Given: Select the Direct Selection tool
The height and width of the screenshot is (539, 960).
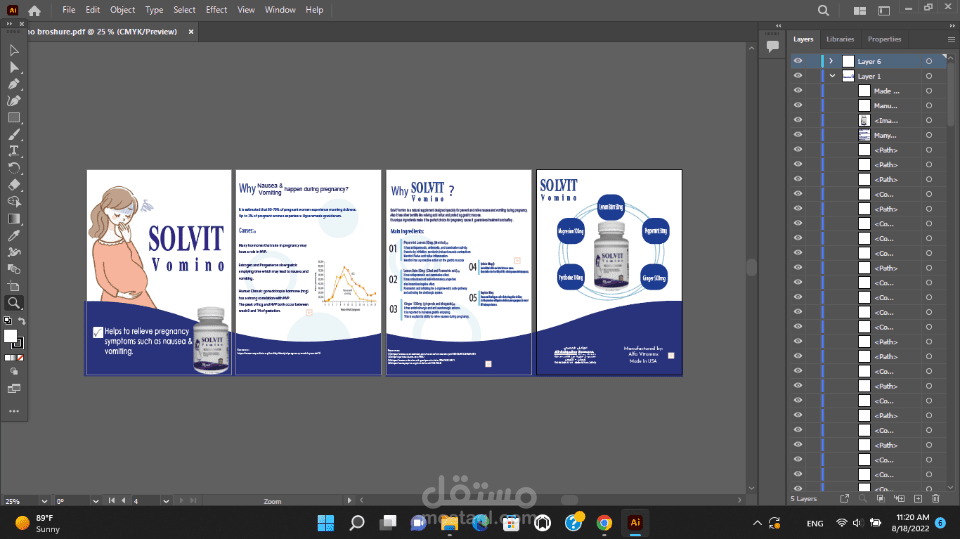Looking at the screenshot, I should click(x=14, y=67).
